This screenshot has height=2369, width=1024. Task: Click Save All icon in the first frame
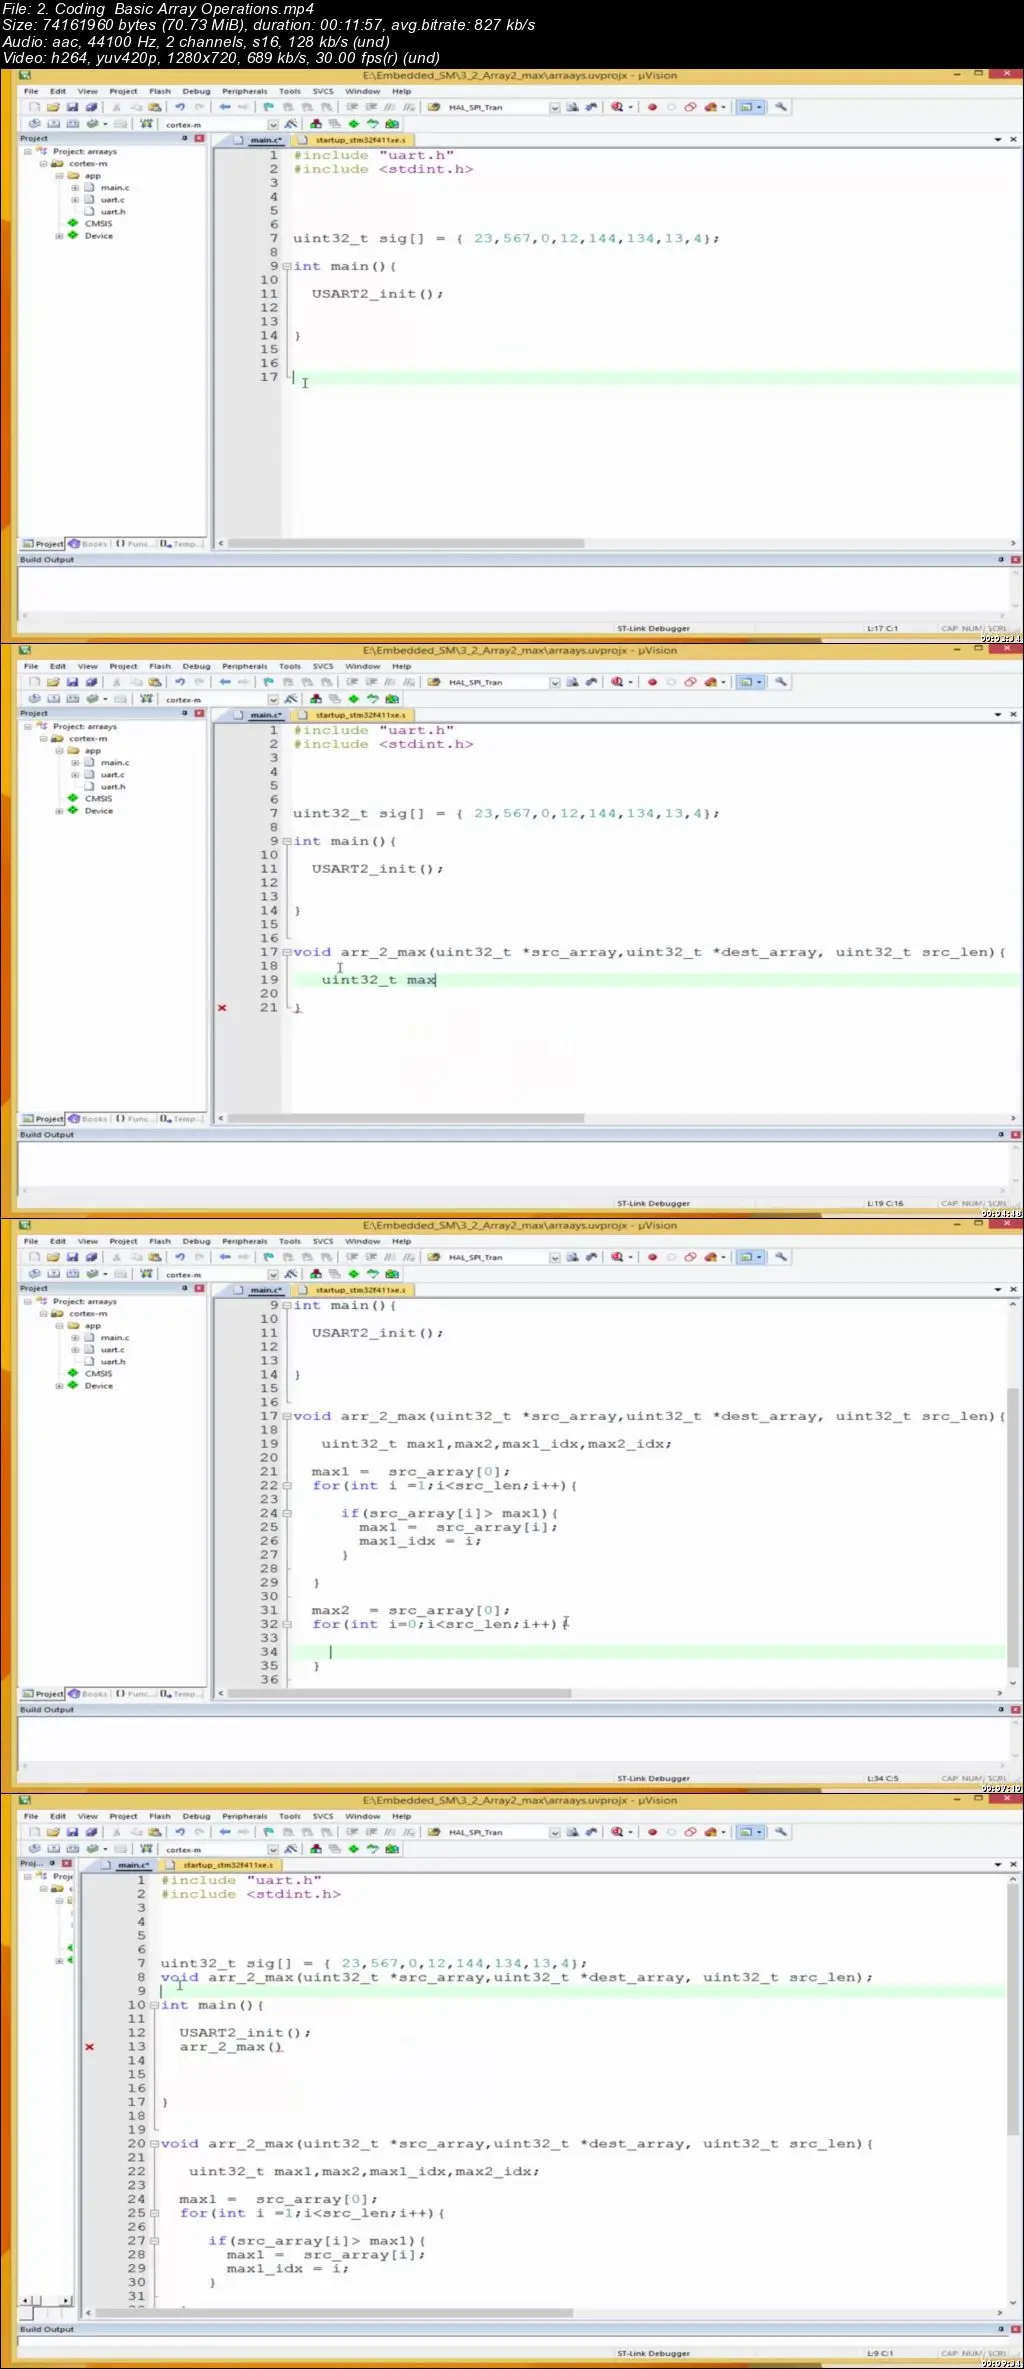coord(91,107)
